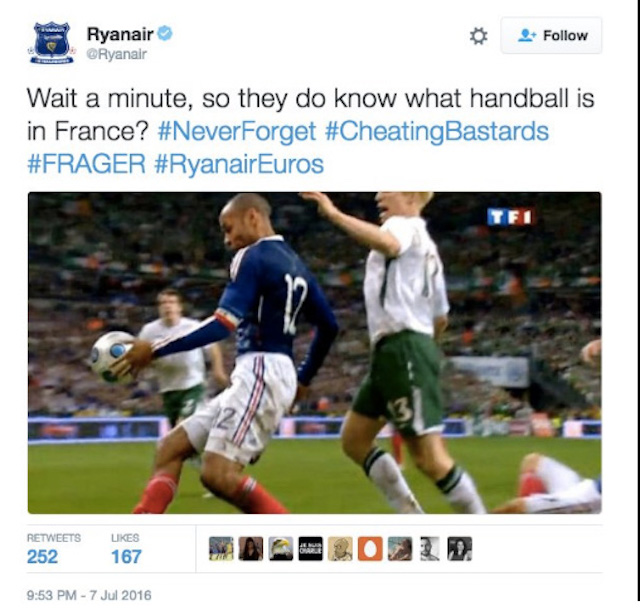Open Ryanair's profile avatar badge
640x615 pixels.
point(52,43)
